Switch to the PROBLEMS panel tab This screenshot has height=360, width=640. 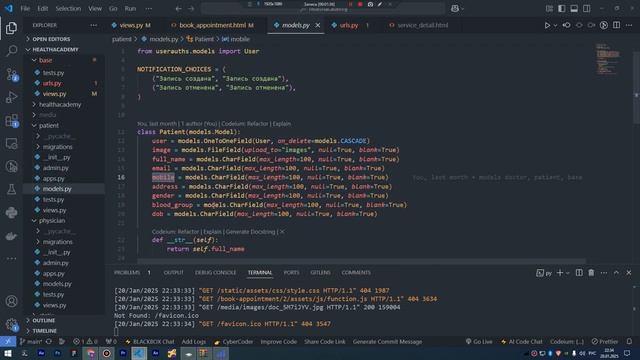pyautogui.click(x=127, y=273)
